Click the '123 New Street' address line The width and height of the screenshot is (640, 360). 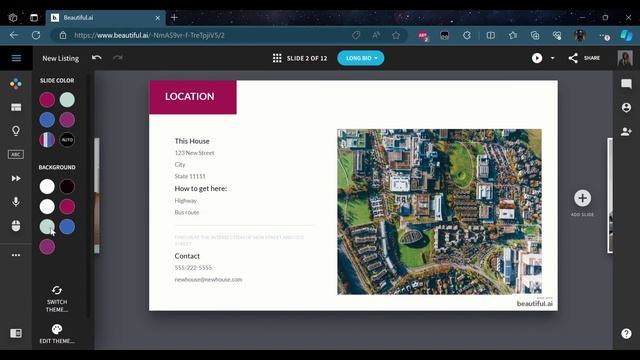(x=194, y=153)
